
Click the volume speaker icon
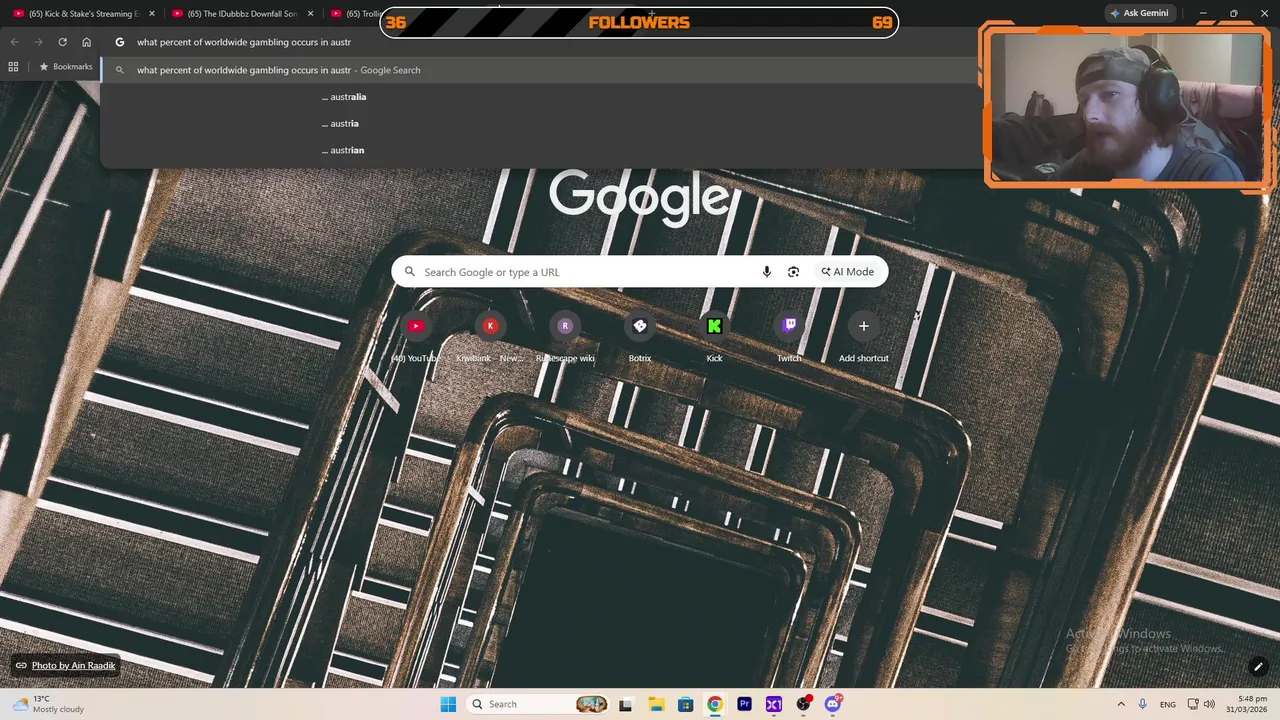(1209, 704)
